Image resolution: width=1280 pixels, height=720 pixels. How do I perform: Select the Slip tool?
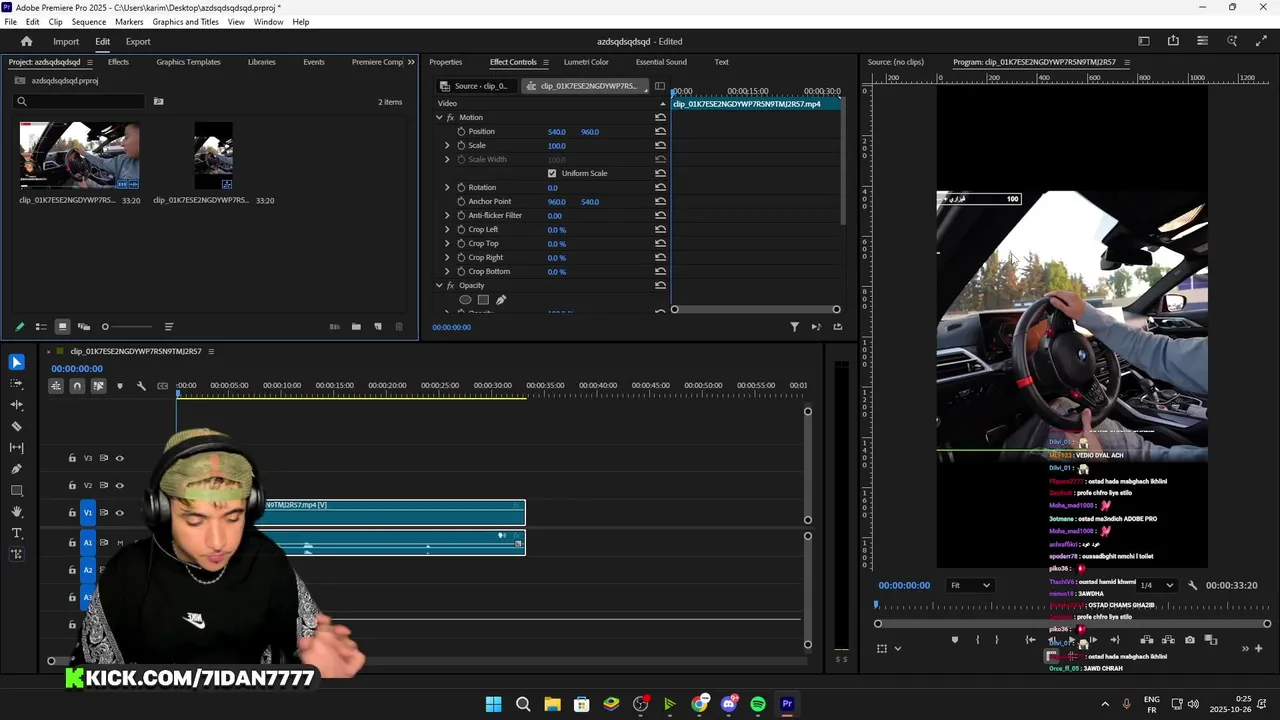[x=17, y=447]
